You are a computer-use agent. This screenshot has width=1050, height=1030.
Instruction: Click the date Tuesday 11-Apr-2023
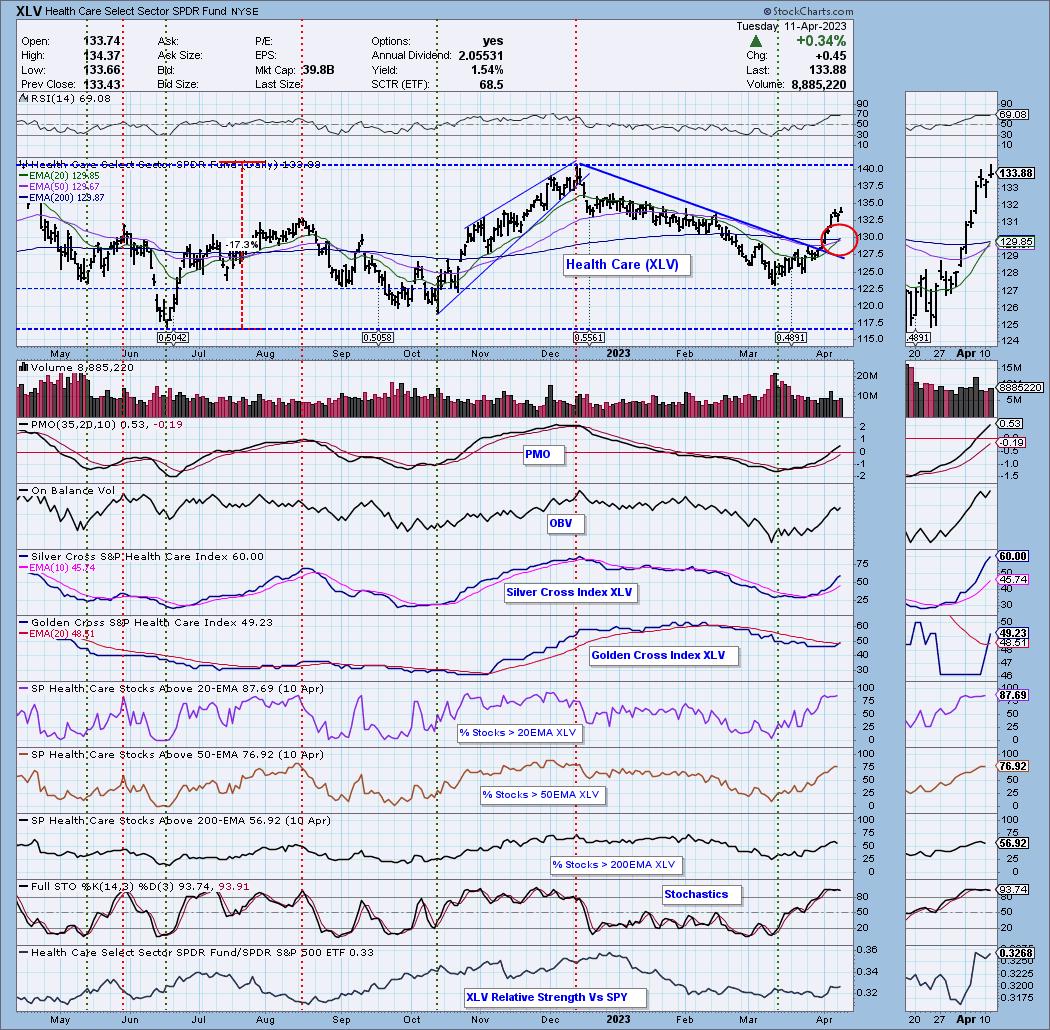[x=791, y=26]
